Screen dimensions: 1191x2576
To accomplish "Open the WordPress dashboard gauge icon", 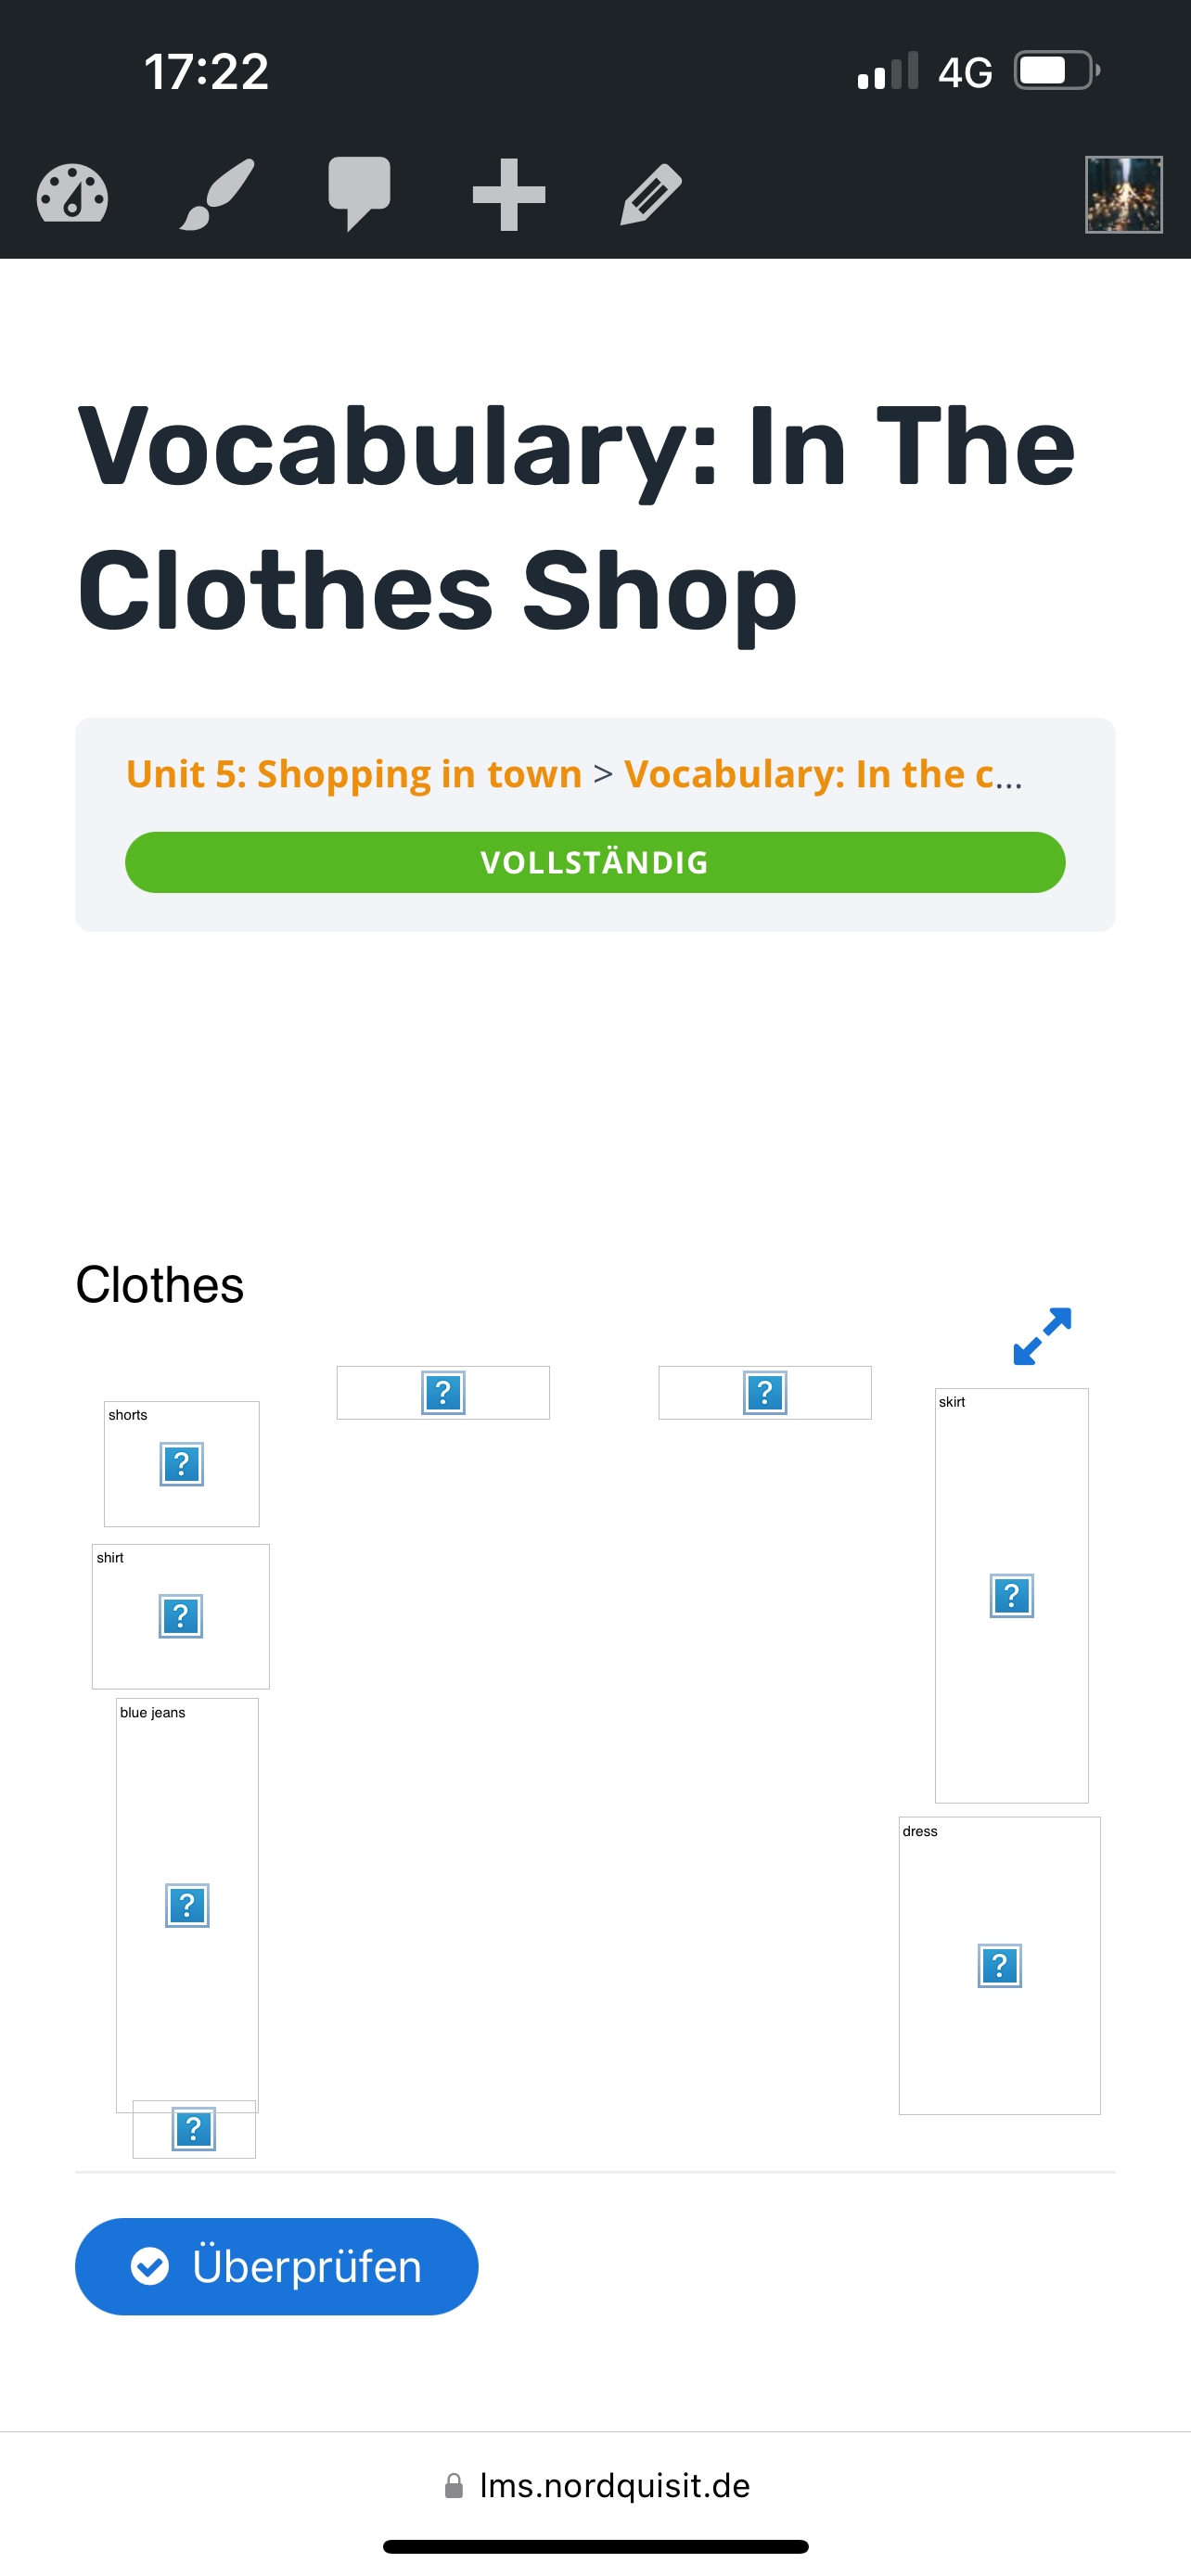I will pyautogui.click(x=72, y=193).
